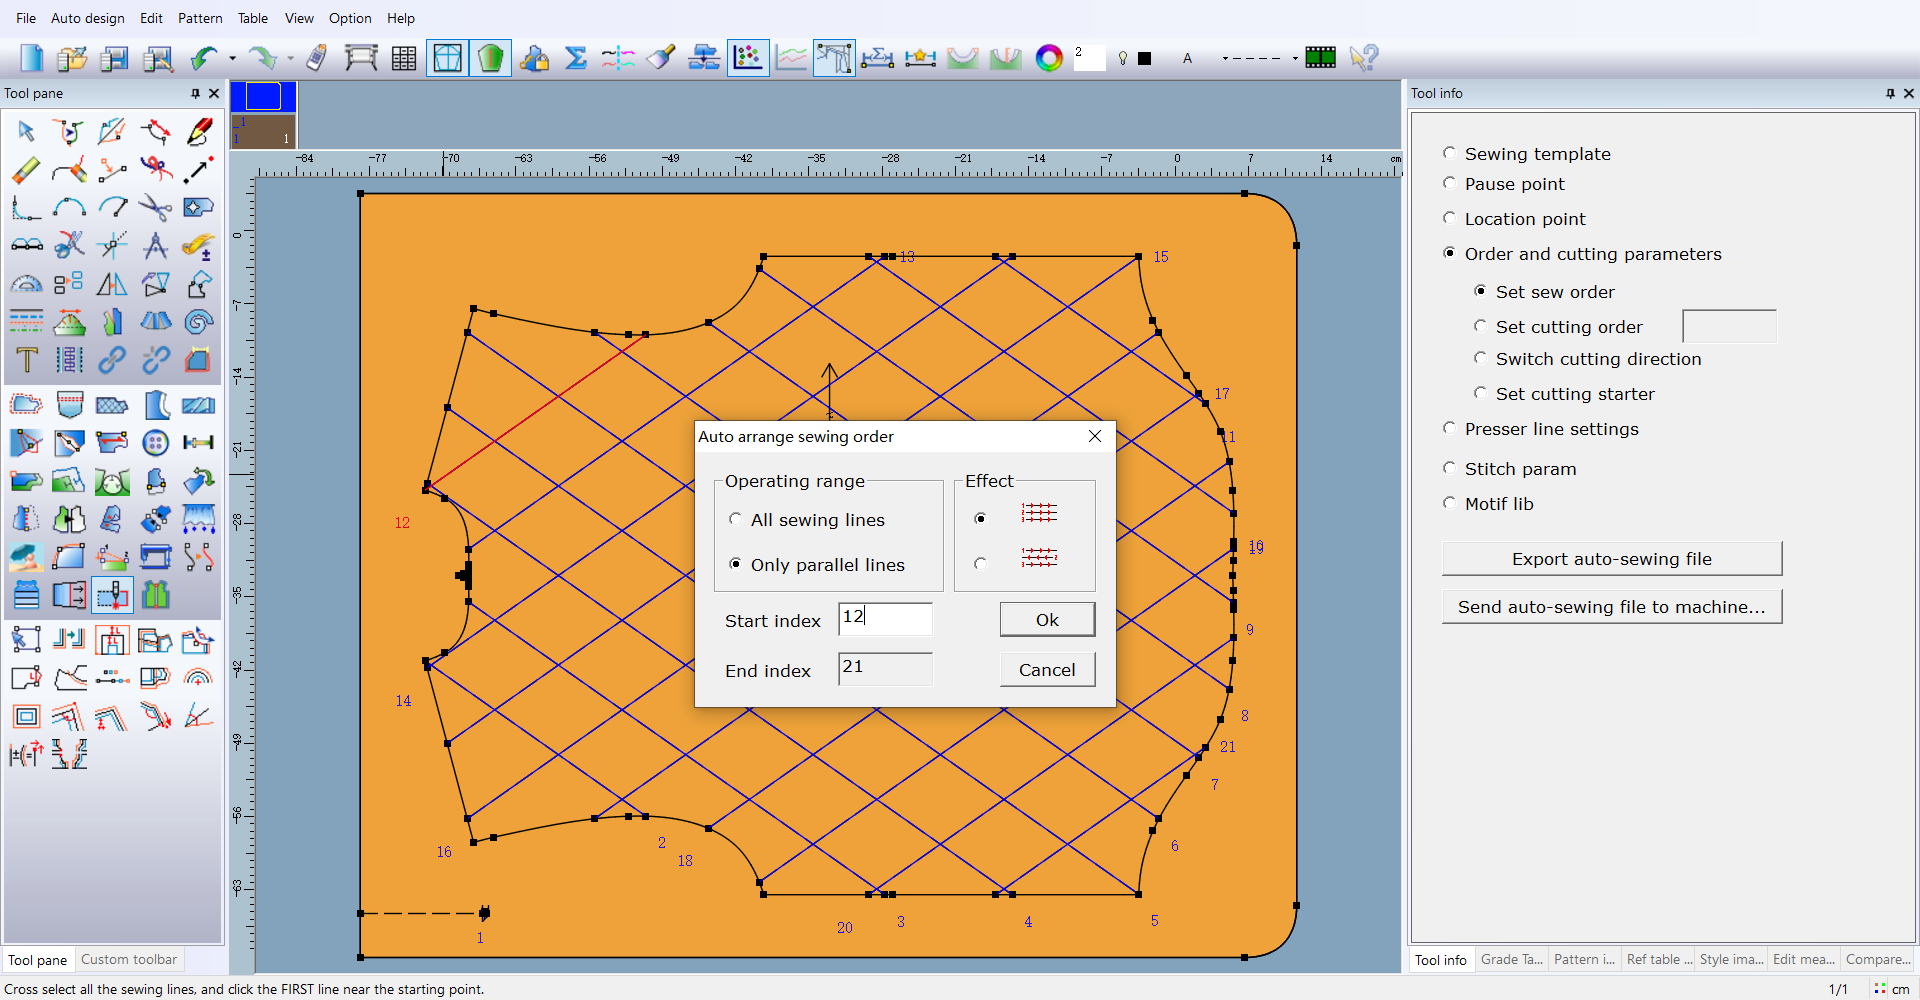Select the button placement tool

coord(155,443)
